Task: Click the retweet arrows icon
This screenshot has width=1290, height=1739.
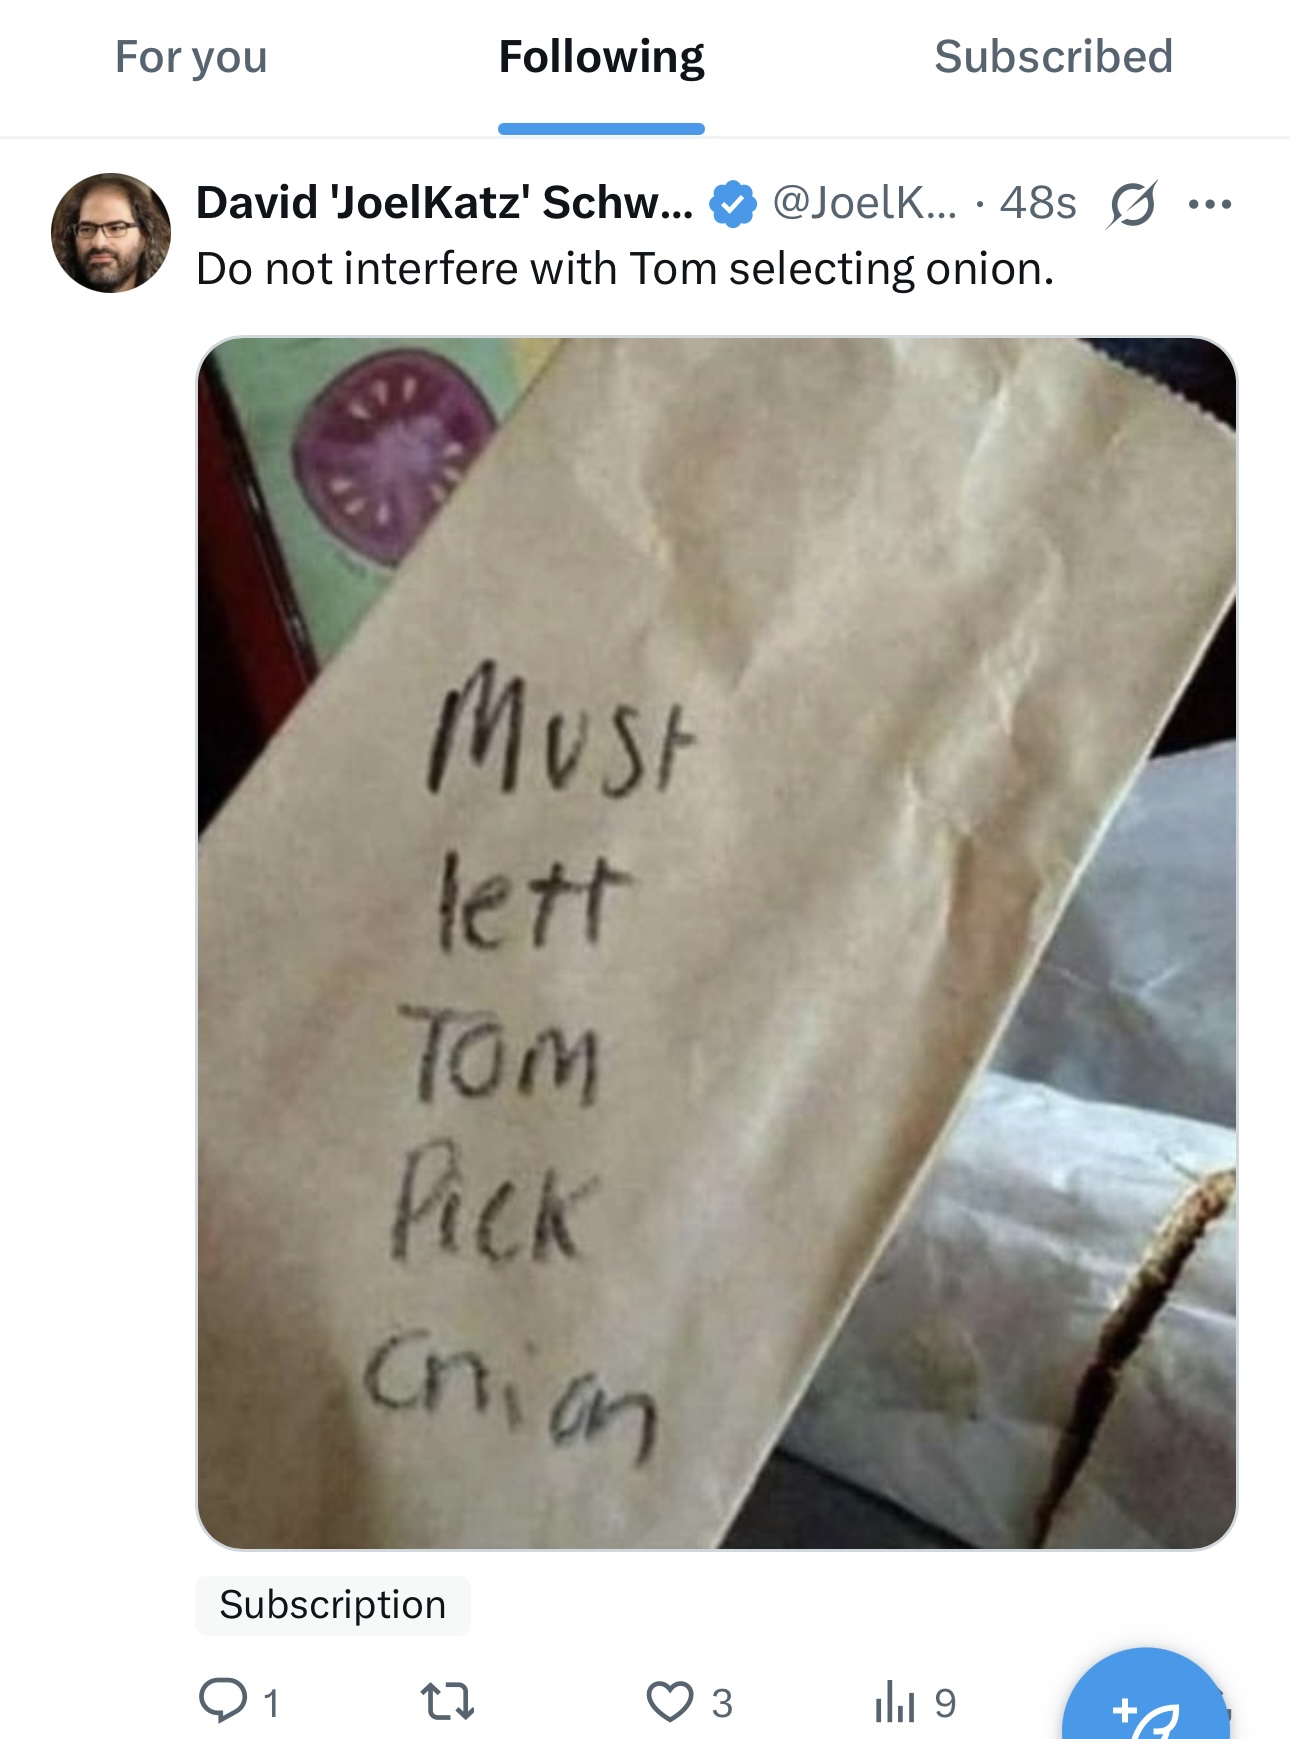Action: tap(447, 1701)
